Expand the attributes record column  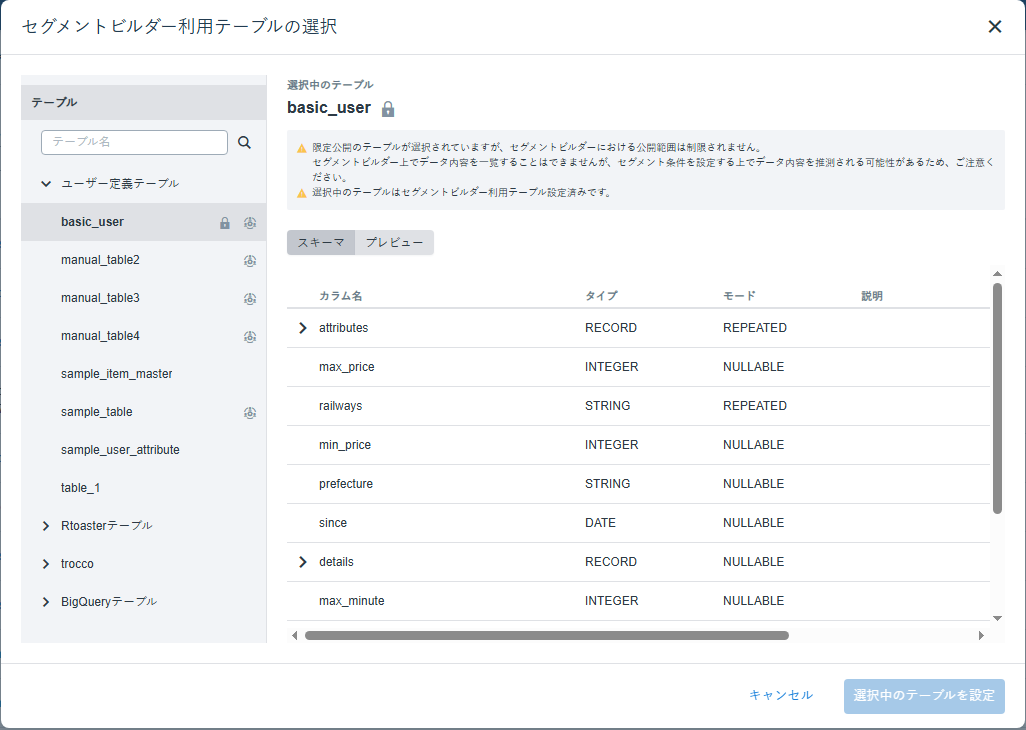tap(302, 328)
